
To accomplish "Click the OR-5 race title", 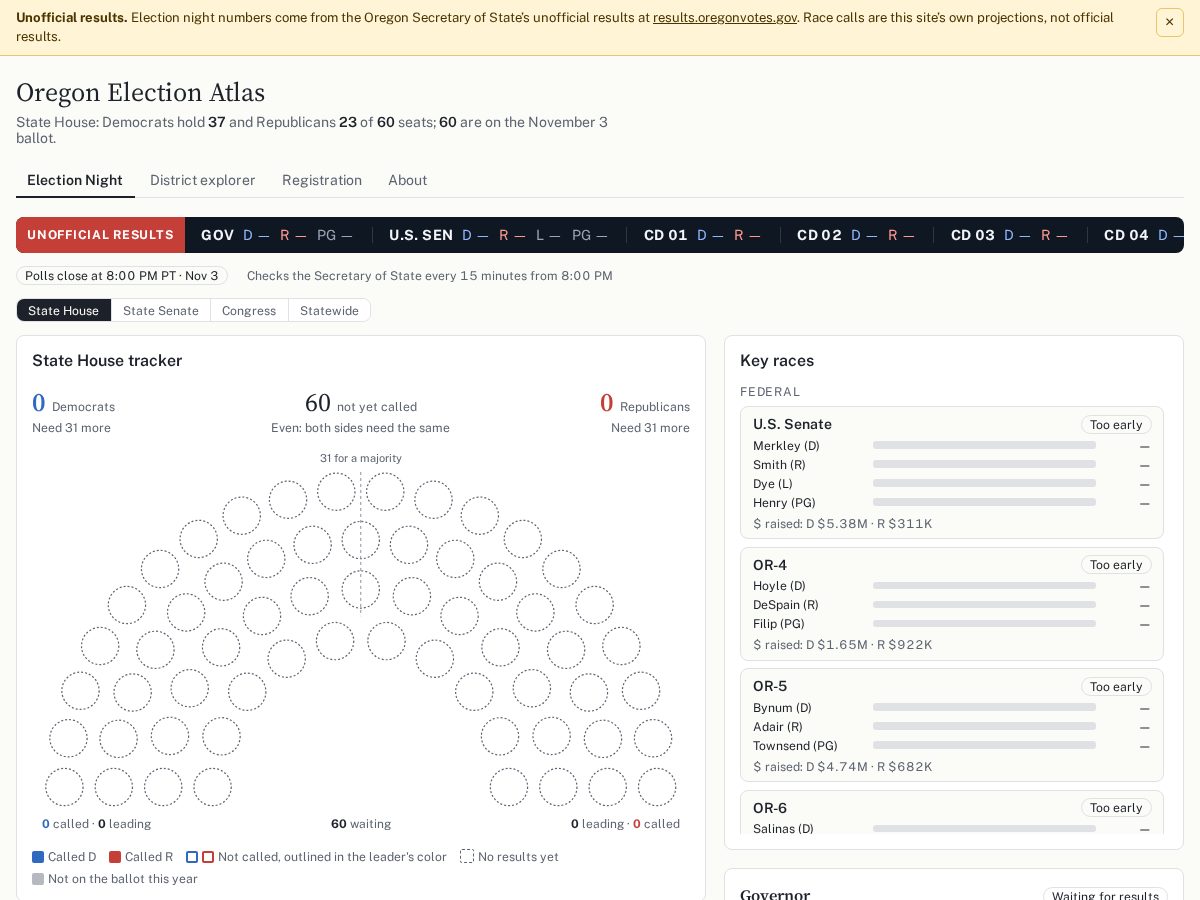I will point(770,686).
